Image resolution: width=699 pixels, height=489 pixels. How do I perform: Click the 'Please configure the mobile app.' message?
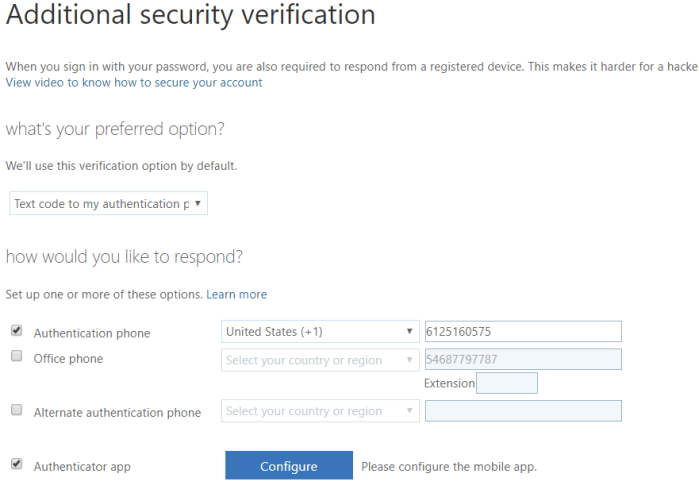449,466
